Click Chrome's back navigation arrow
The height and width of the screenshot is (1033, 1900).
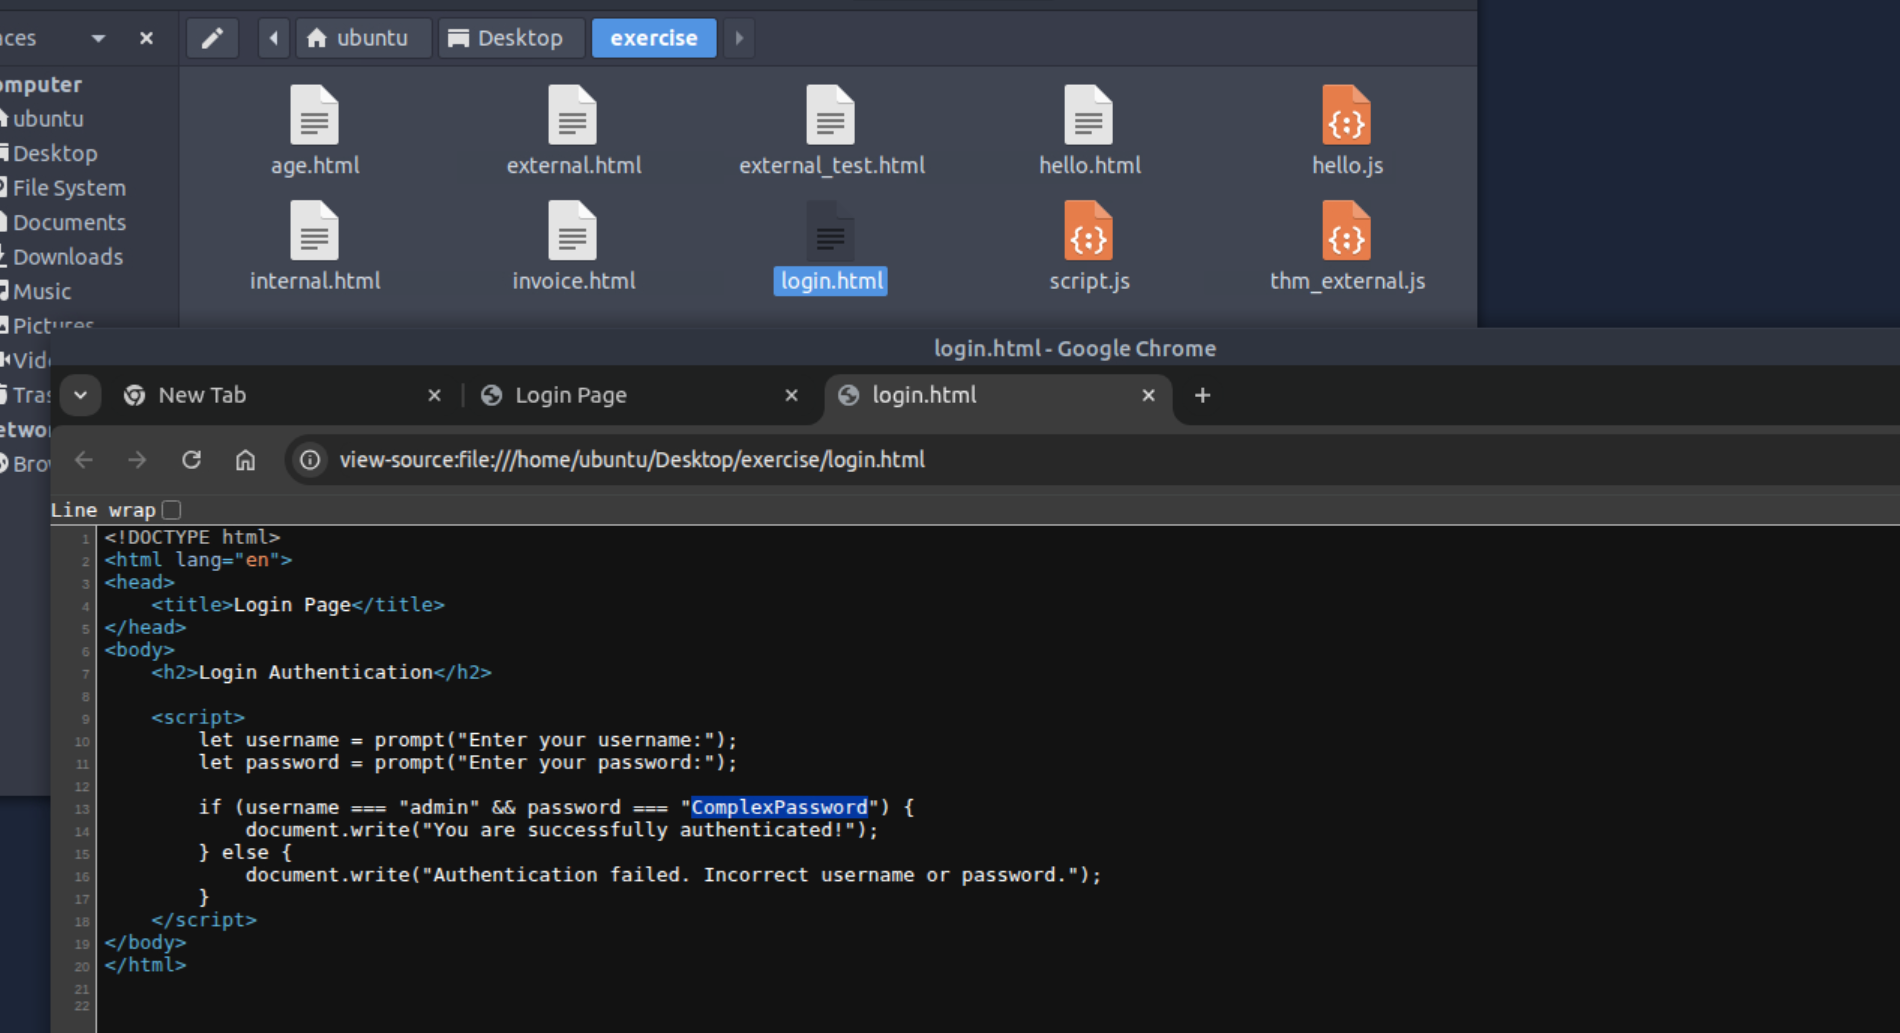(x=84, y=460)
